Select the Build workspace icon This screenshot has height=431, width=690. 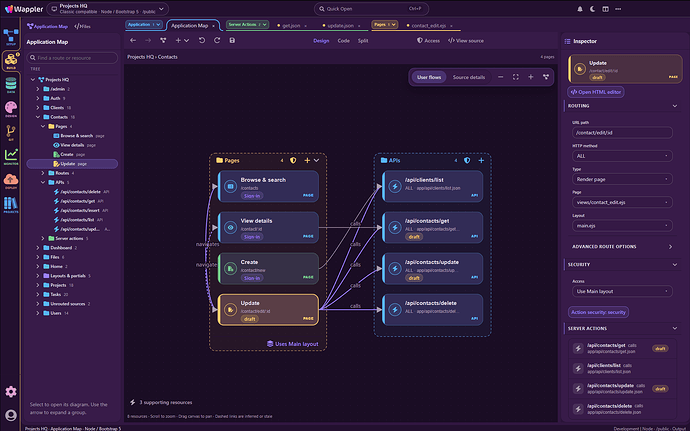[x=11, y=61]
